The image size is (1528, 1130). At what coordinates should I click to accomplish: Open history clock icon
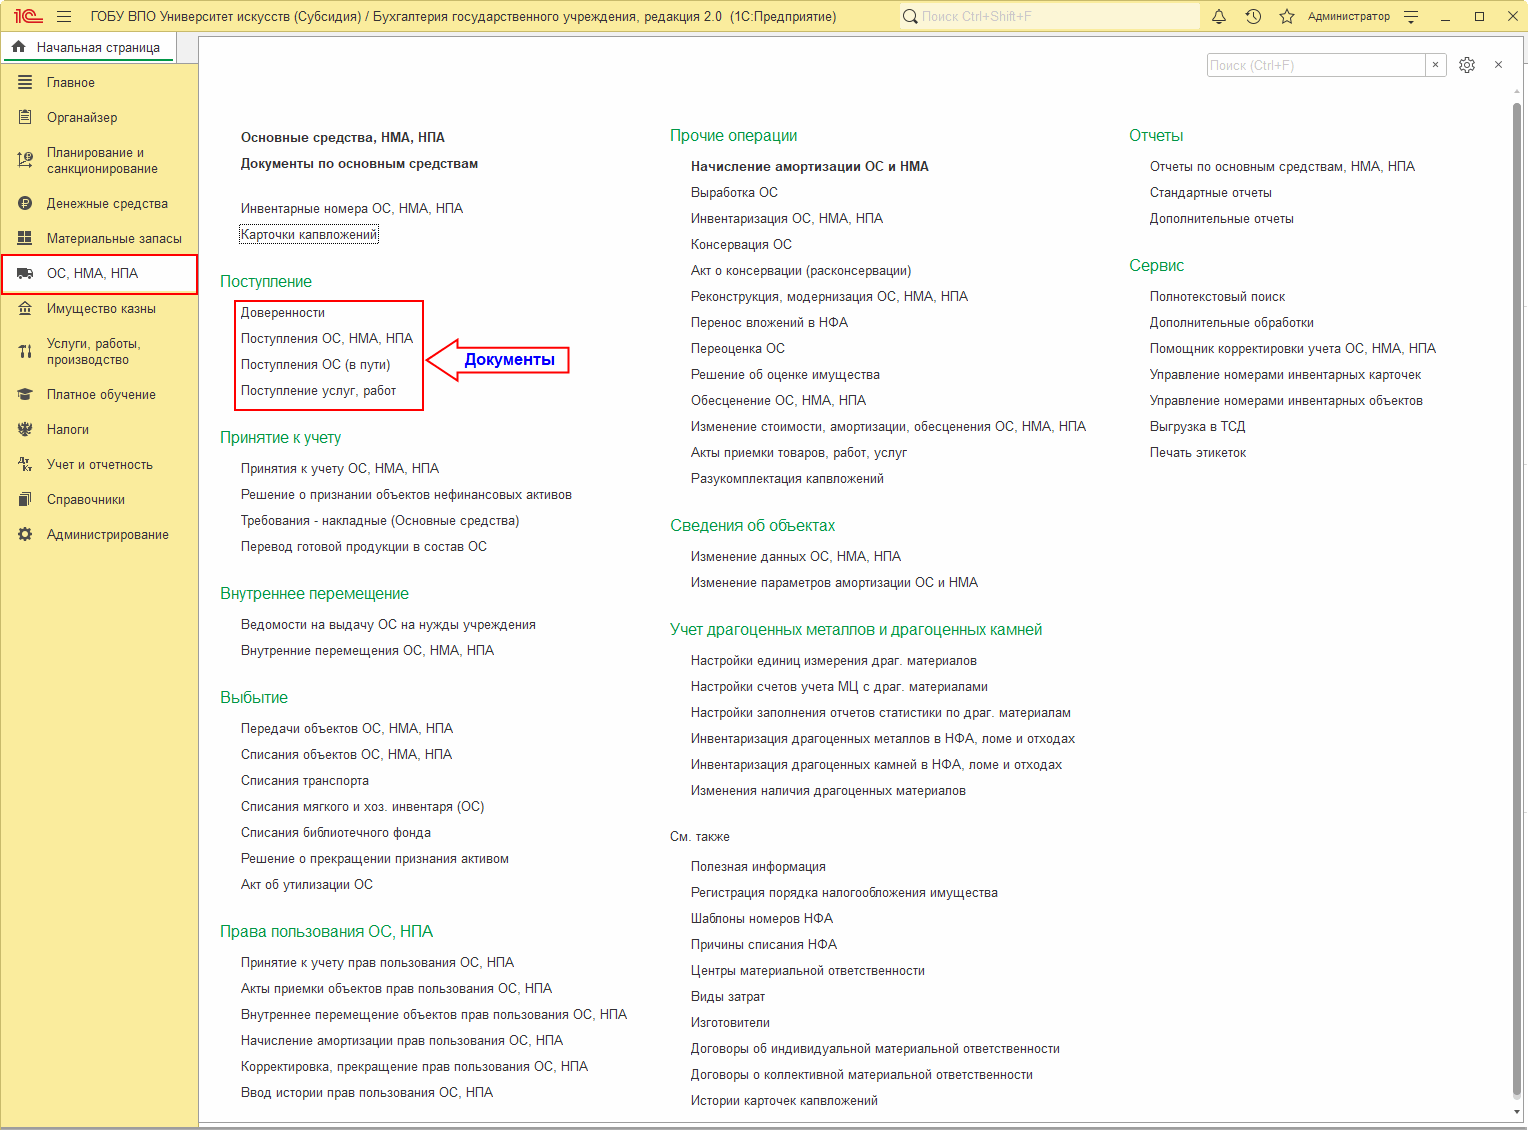[1253, 16]
